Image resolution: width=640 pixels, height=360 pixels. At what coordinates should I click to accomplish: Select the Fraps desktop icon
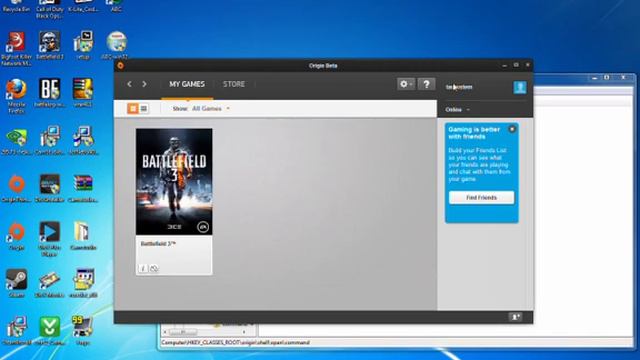coord(83,331)
